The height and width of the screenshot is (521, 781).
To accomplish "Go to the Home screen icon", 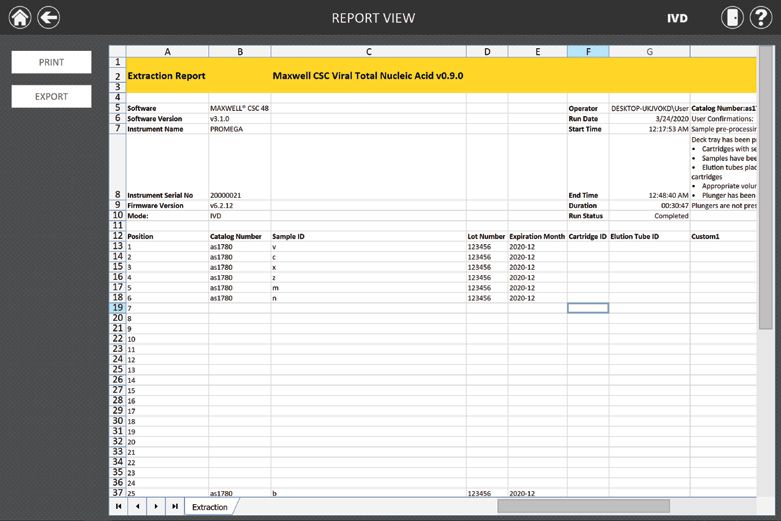I will [x=20, y=17].
